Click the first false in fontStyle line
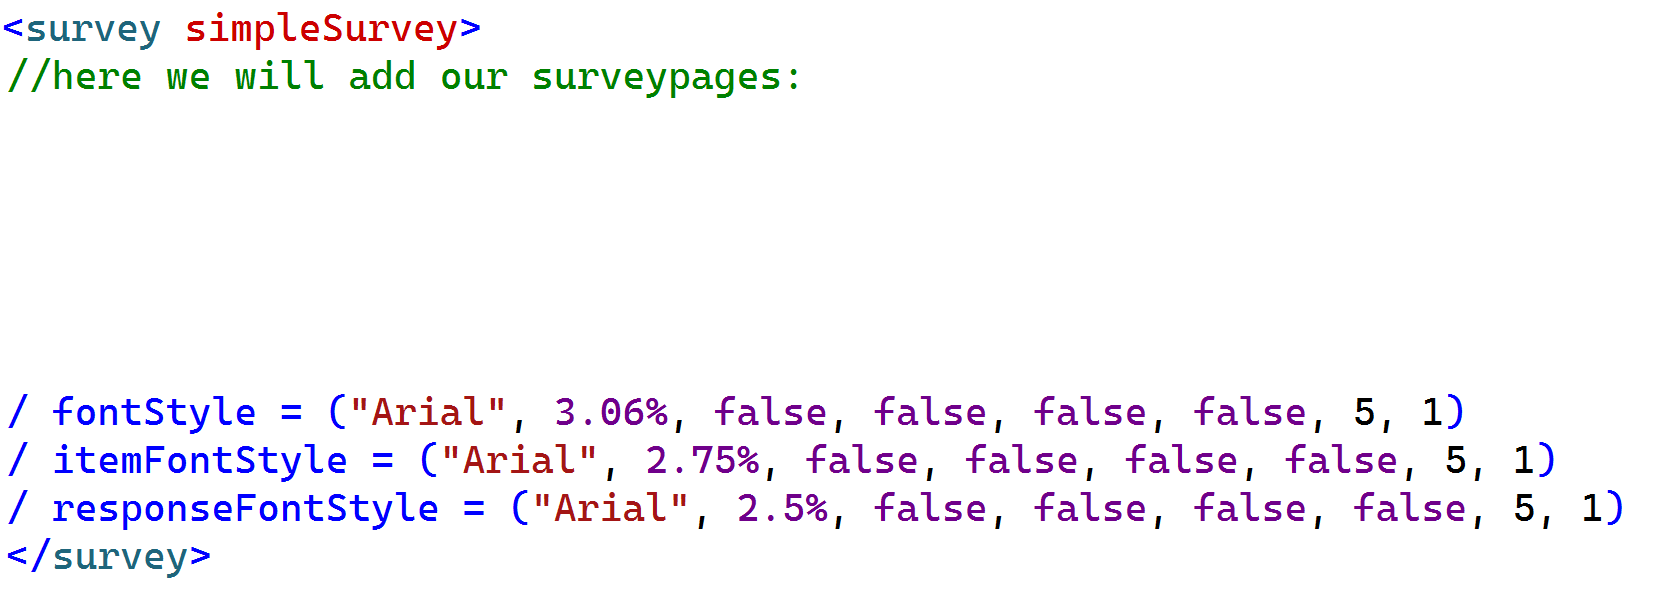This screenshot has height=594, width=1657. (770, 412)
